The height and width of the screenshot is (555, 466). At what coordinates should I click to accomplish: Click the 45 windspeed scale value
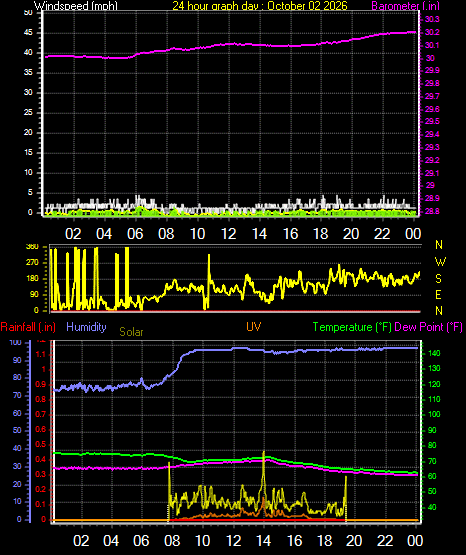pyautogui.click(x=28, y=33)
